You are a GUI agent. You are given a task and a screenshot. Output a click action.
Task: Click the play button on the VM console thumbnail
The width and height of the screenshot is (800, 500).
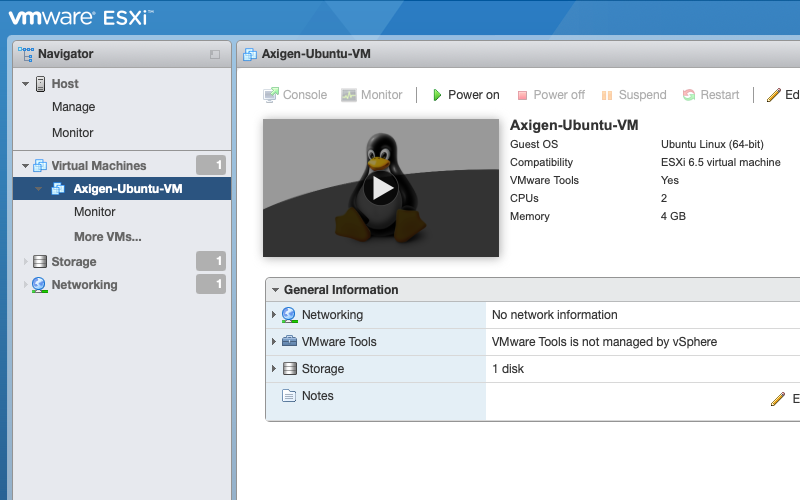click(x=381, y=188)
